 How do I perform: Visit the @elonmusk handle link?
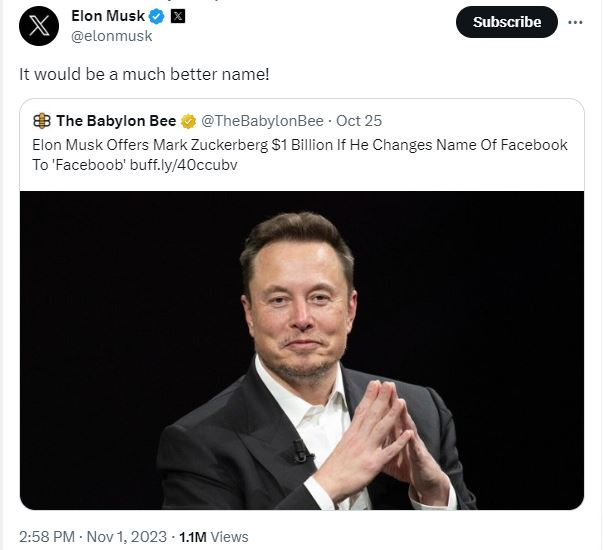[111, 37]
